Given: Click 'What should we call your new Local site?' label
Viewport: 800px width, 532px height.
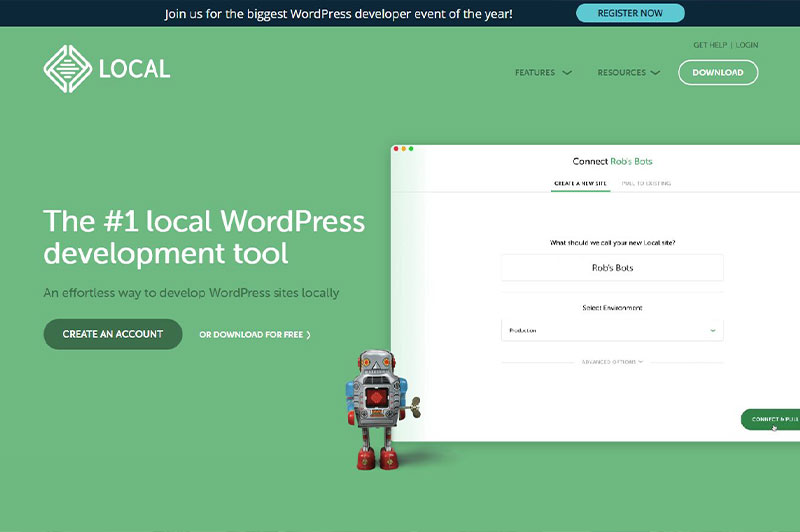Looking at the screenshot, I should point(612,243).
